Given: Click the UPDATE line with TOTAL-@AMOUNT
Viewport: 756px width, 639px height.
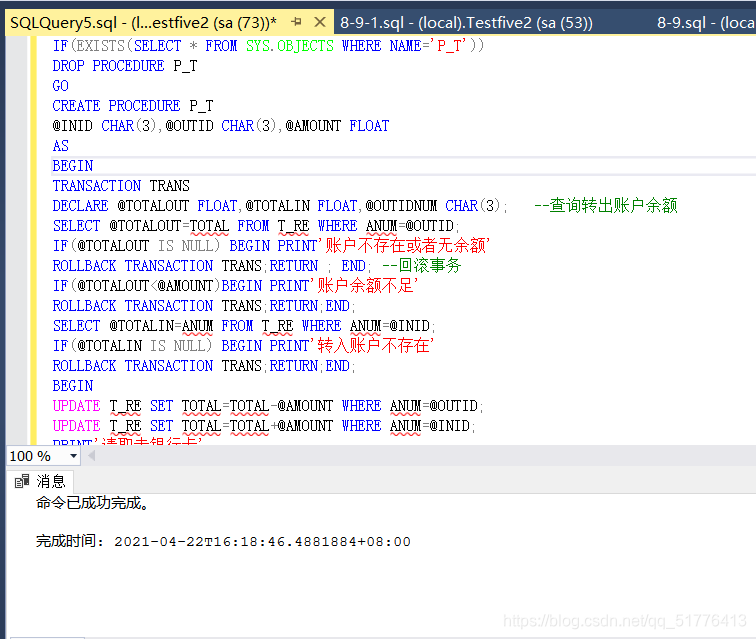Looking at the screenshot, I should 268,406.
